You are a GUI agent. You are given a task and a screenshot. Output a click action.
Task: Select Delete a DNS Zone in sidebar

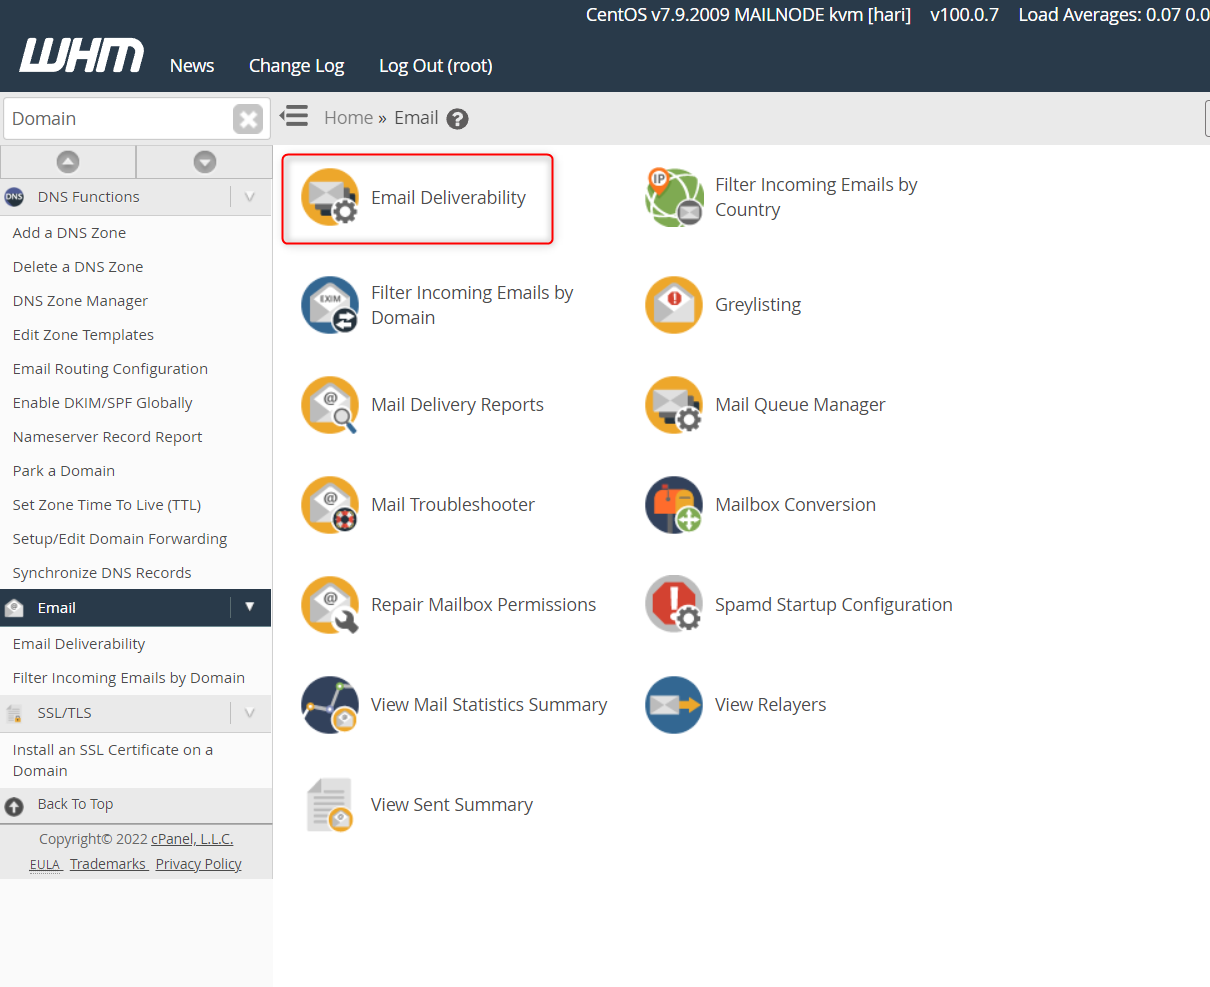[78, 267]
